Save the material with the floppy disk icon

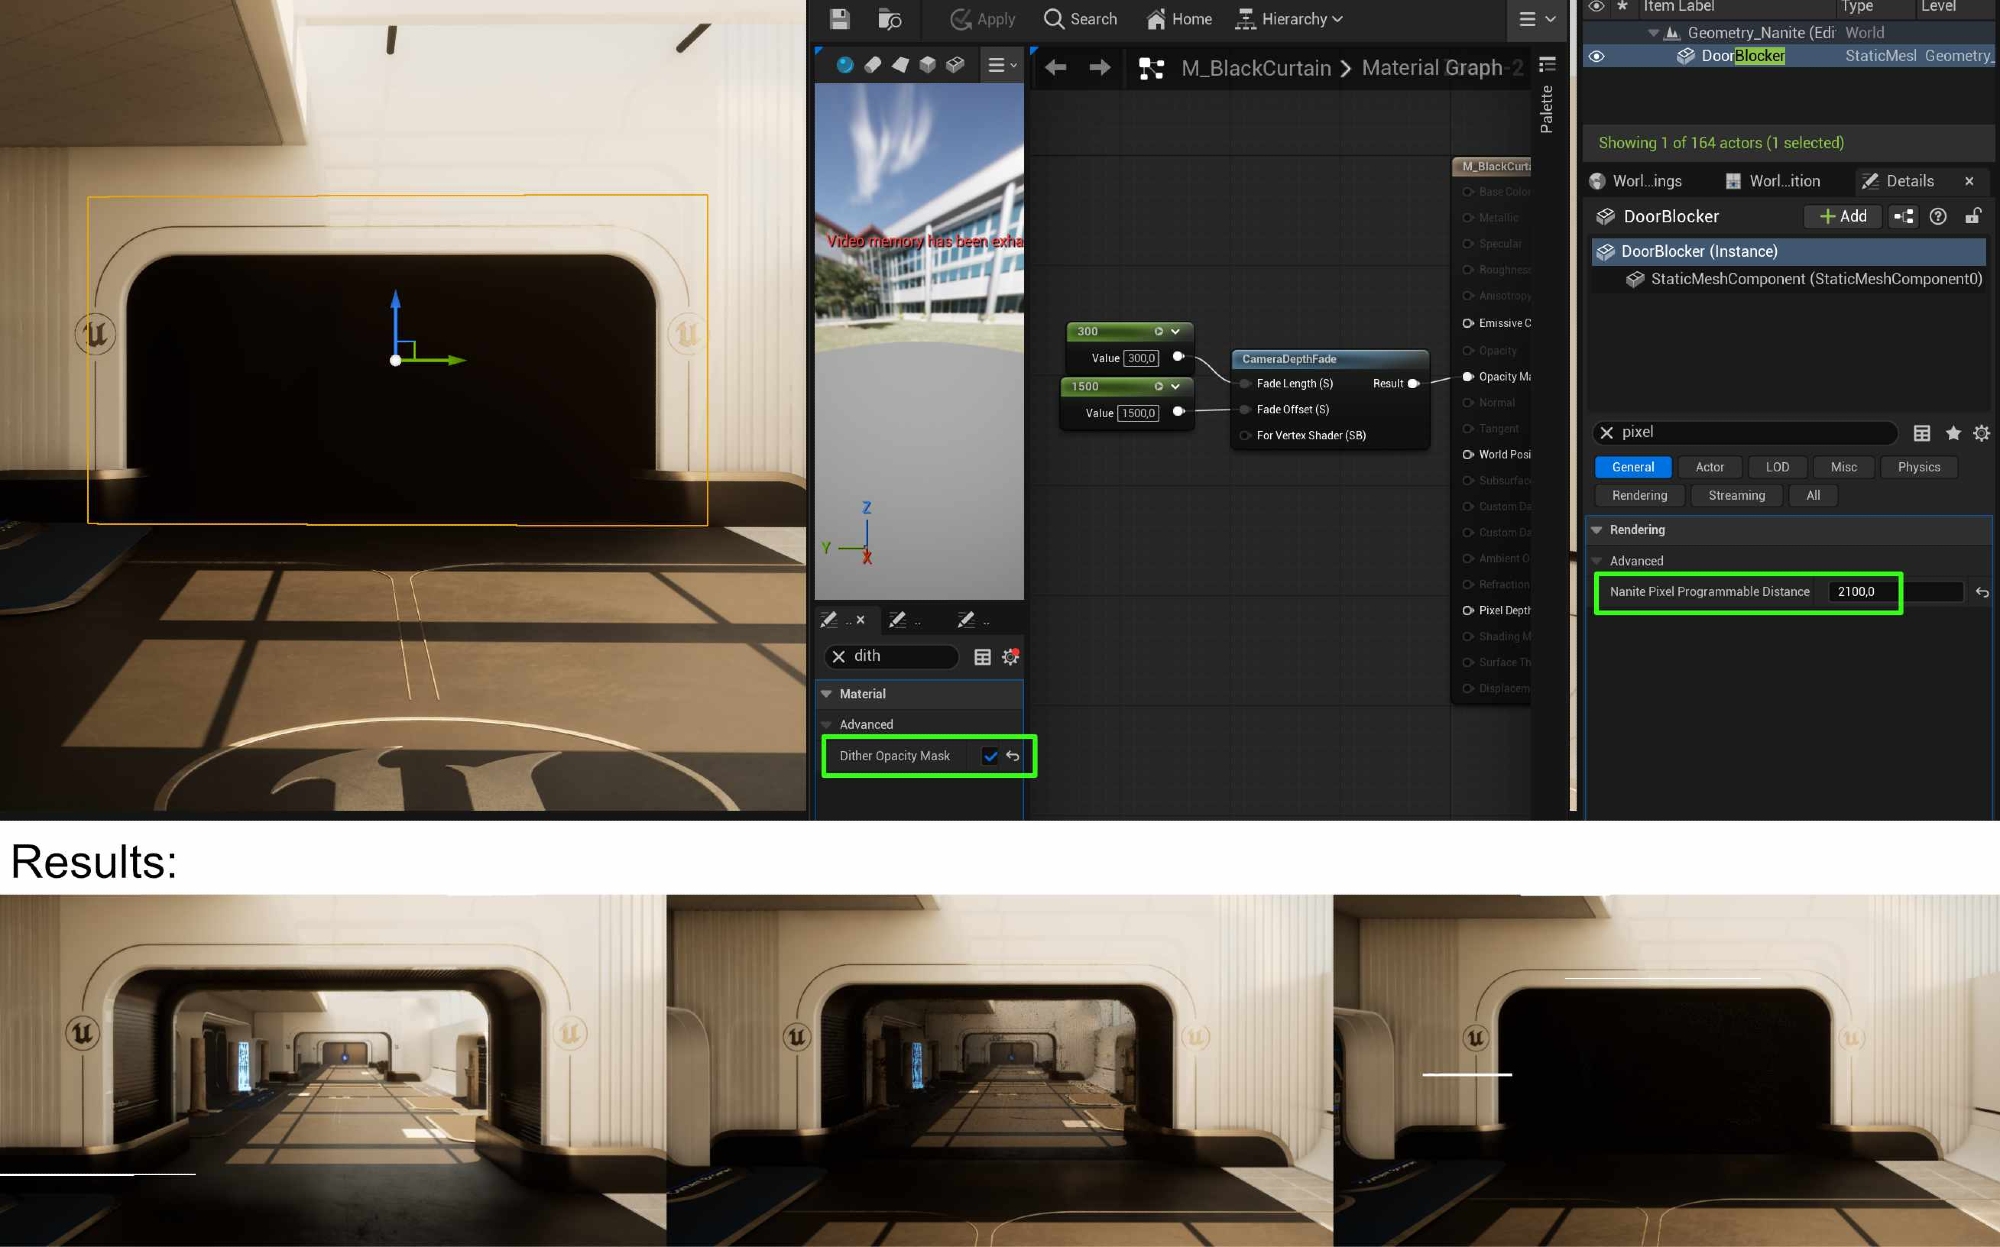click(840, 19)
